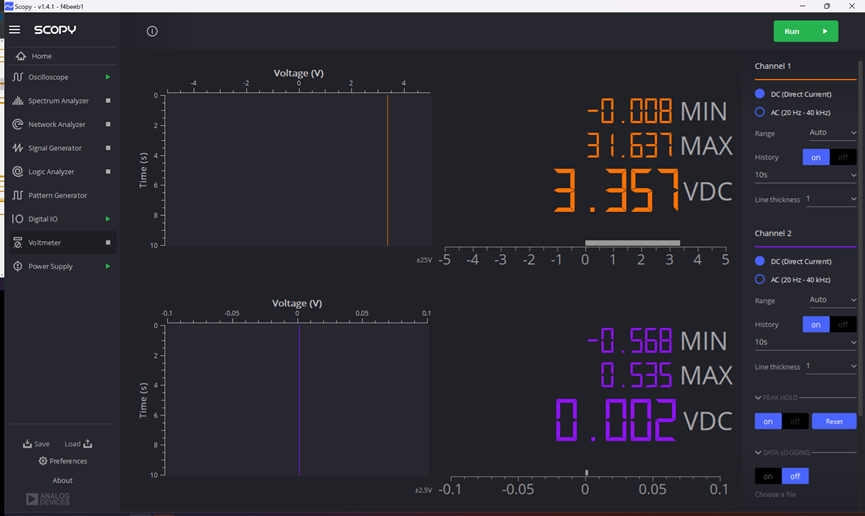
Task: Click the Load label
Action: point(72,444)
